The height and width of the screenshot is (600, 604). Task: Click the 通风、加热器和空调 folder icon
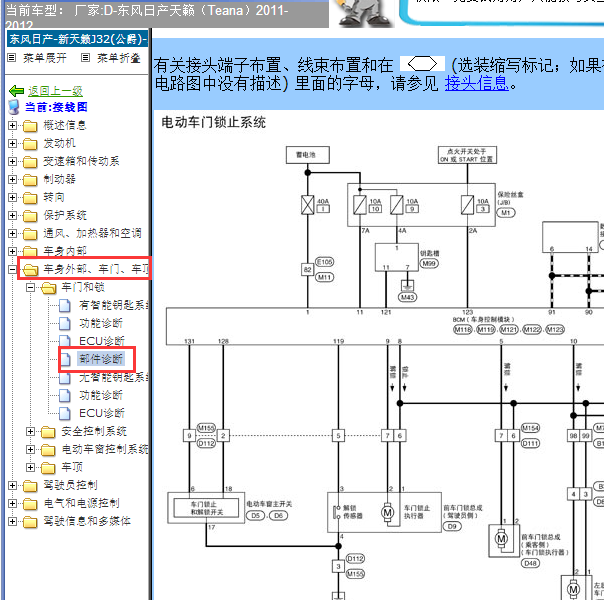click(30, 234)
